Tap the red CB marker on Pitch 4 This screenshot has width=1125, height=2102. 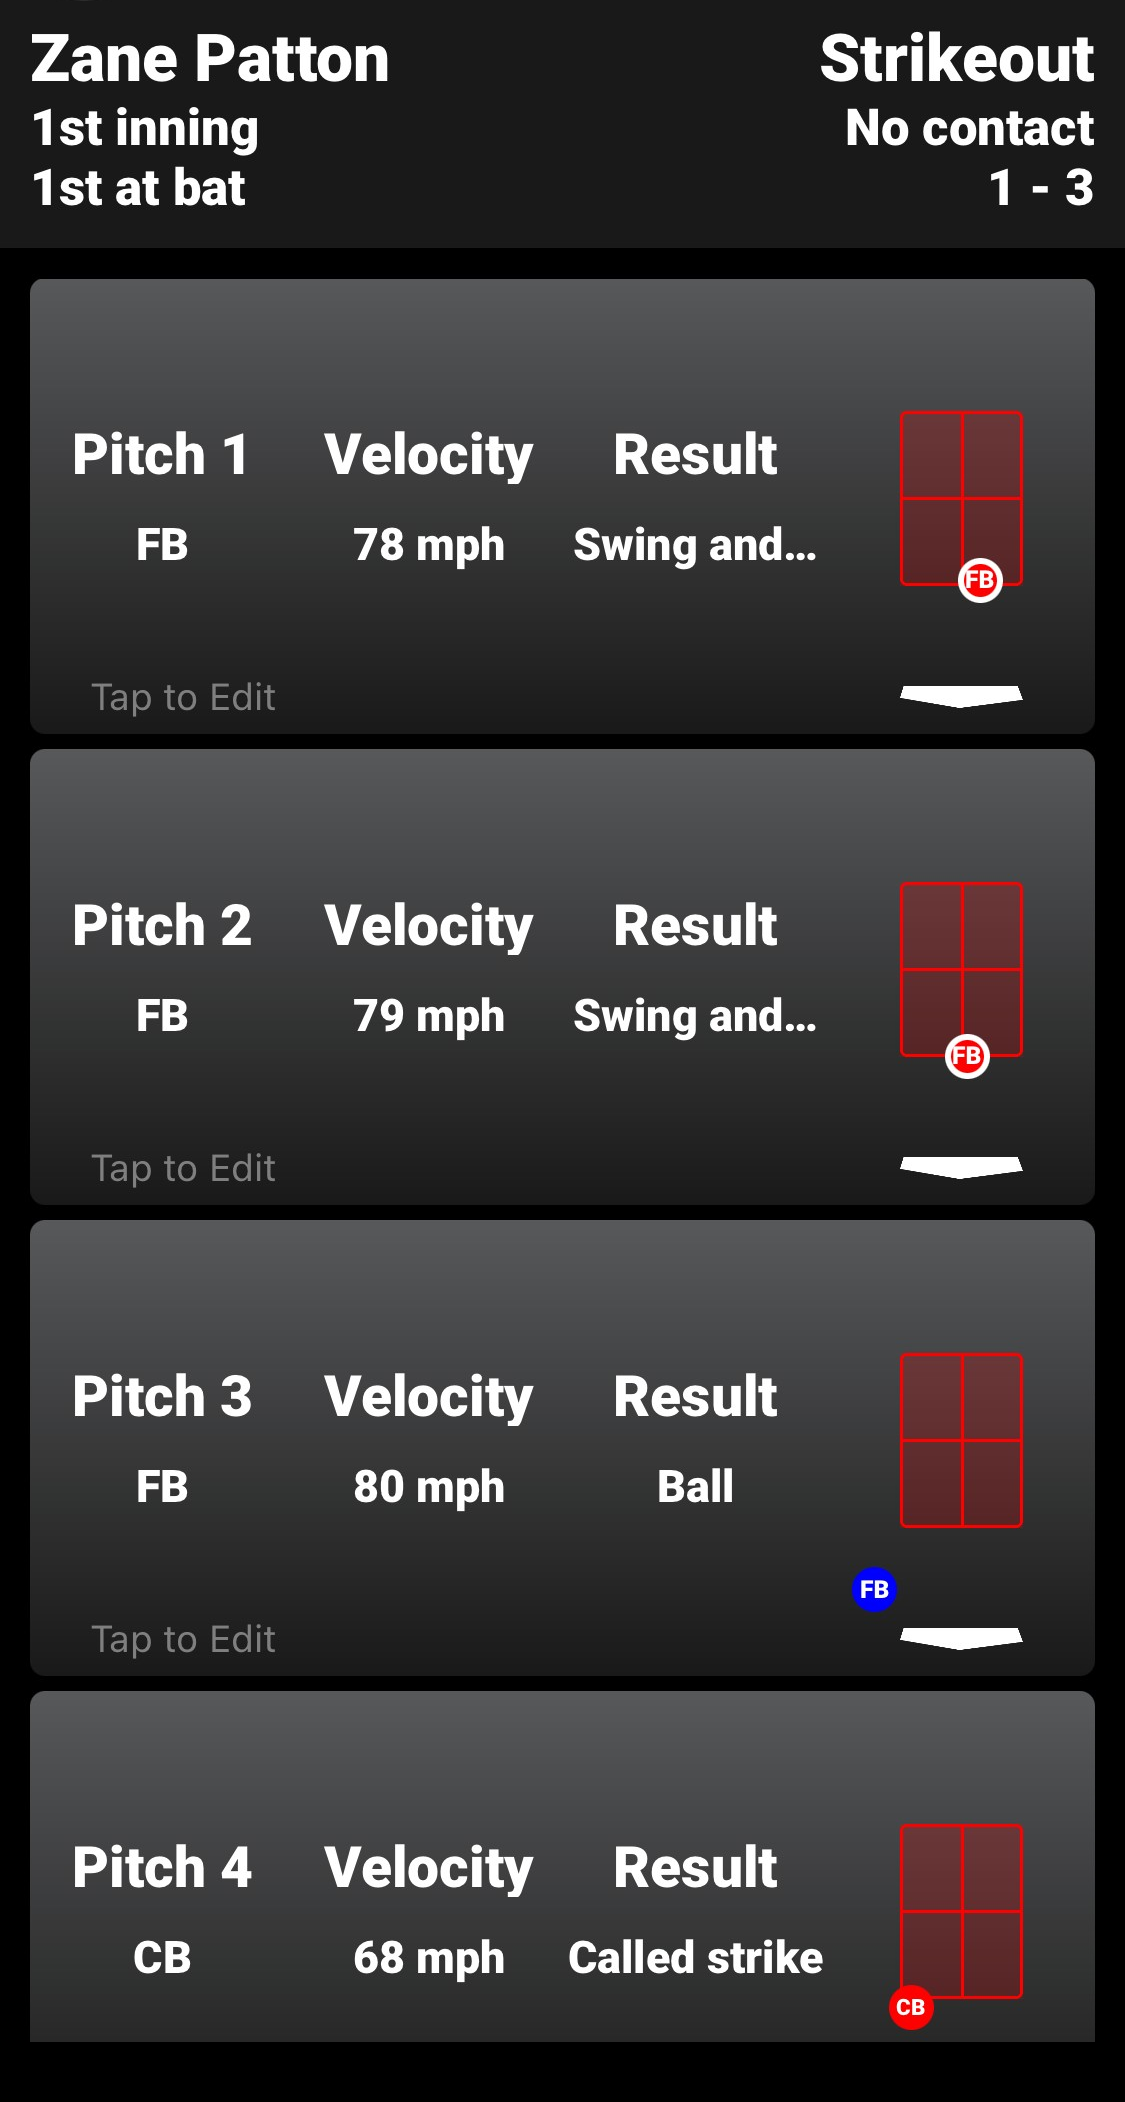click(x=911, y=2007)
